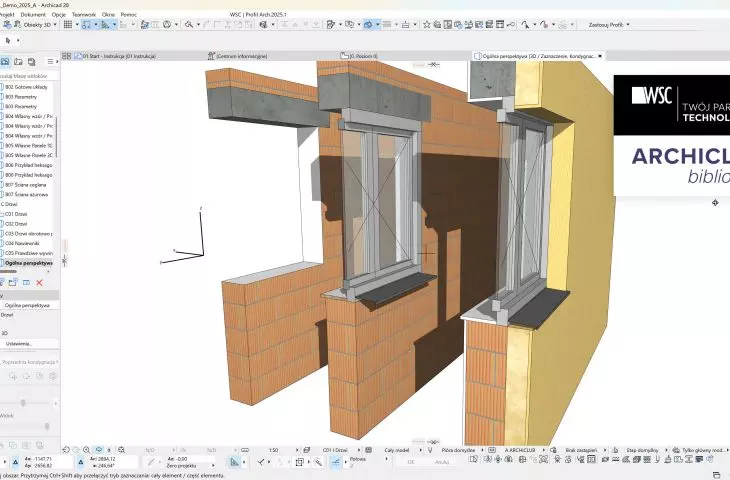Open the Okno menu
Screen dimensions: 730x480
point(108,14)
